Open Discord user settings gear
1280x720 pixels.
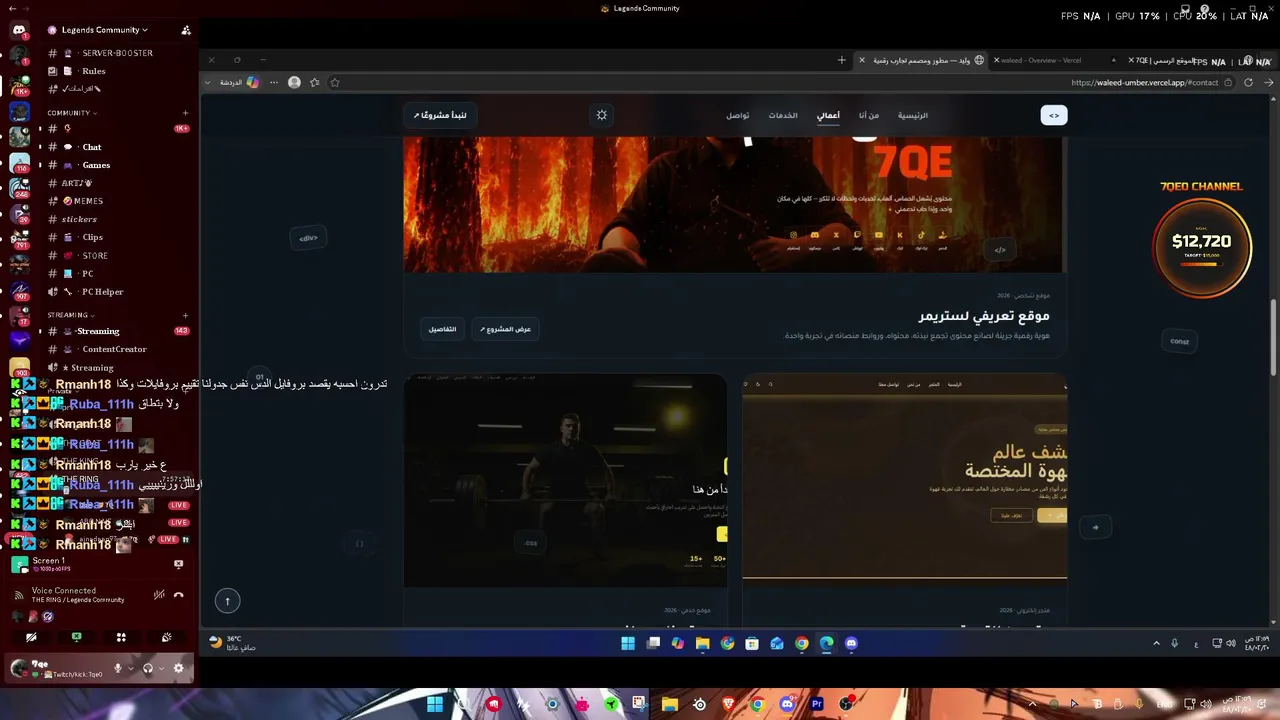tap(179, 668)
